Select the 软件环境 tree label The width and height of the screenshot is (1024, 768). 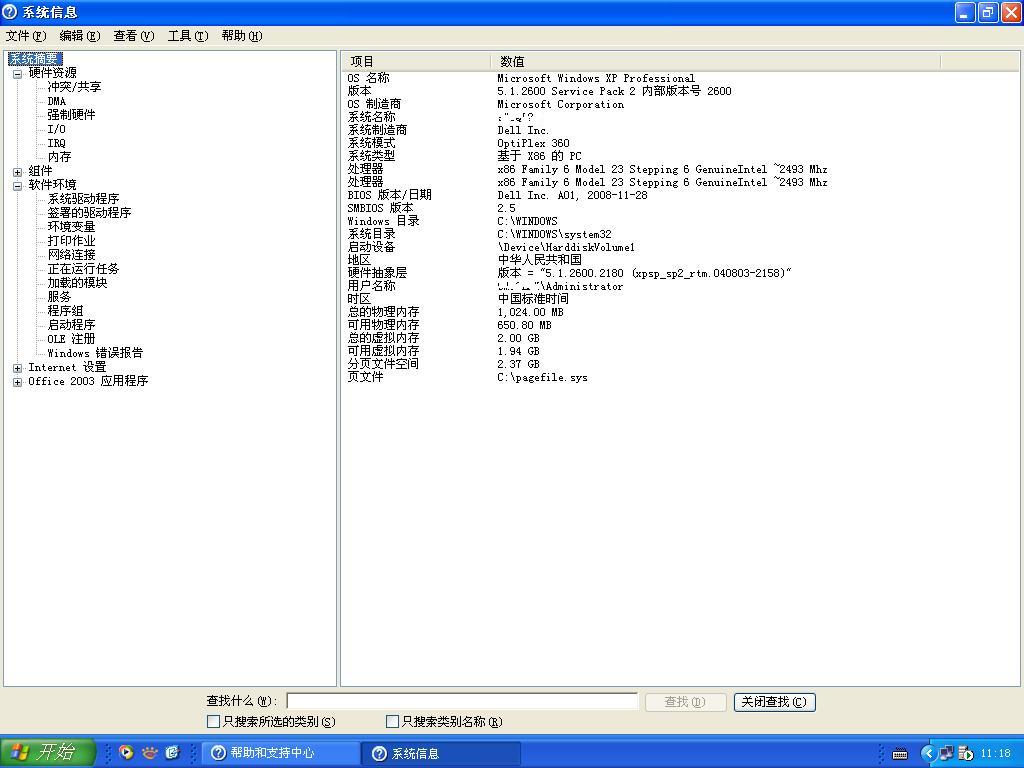(x=52, y=185)
